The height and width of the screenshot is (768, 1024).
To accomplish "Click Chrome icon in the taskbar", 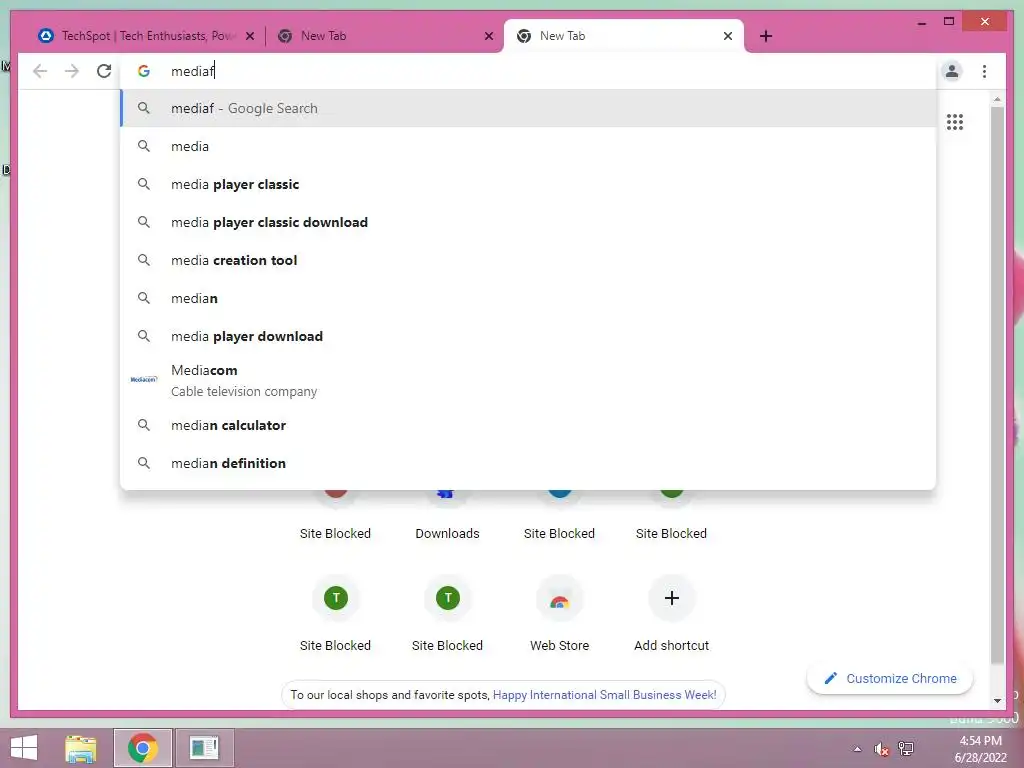I will pyautogui.click(x=142, y=748).
